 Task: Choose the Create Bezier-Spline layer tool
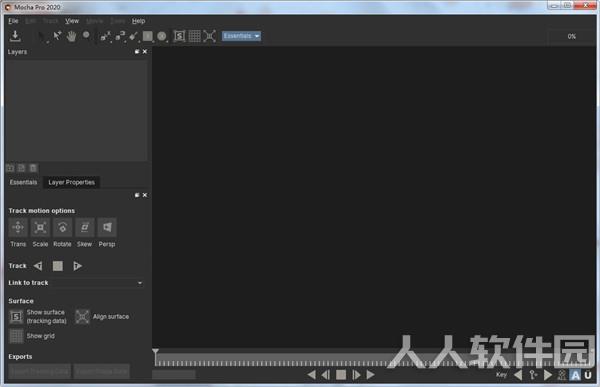pos(120,36)
